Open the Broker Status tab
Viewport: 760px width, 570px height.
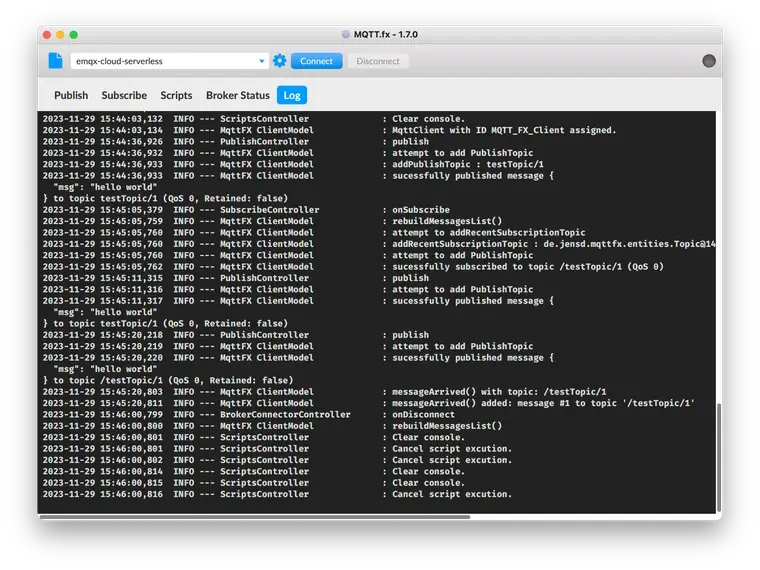[238, 95]
